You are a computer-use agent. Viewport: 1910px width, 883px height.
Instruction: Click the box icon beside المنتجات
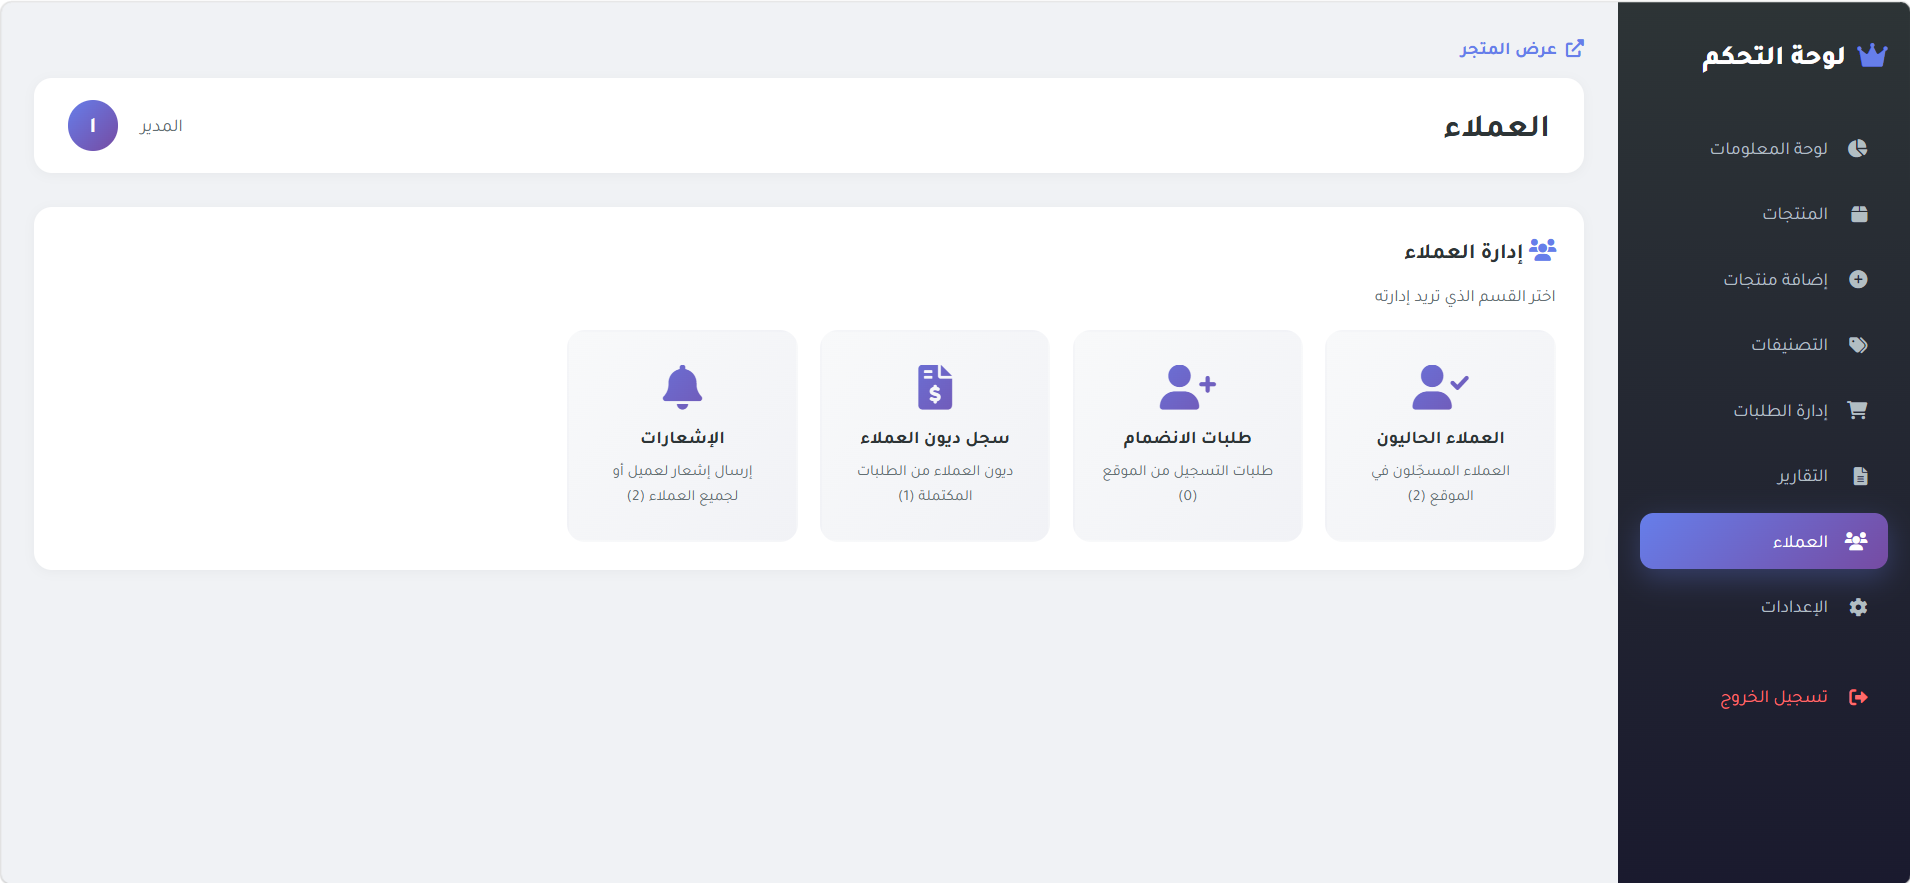tap(1859, 214)
